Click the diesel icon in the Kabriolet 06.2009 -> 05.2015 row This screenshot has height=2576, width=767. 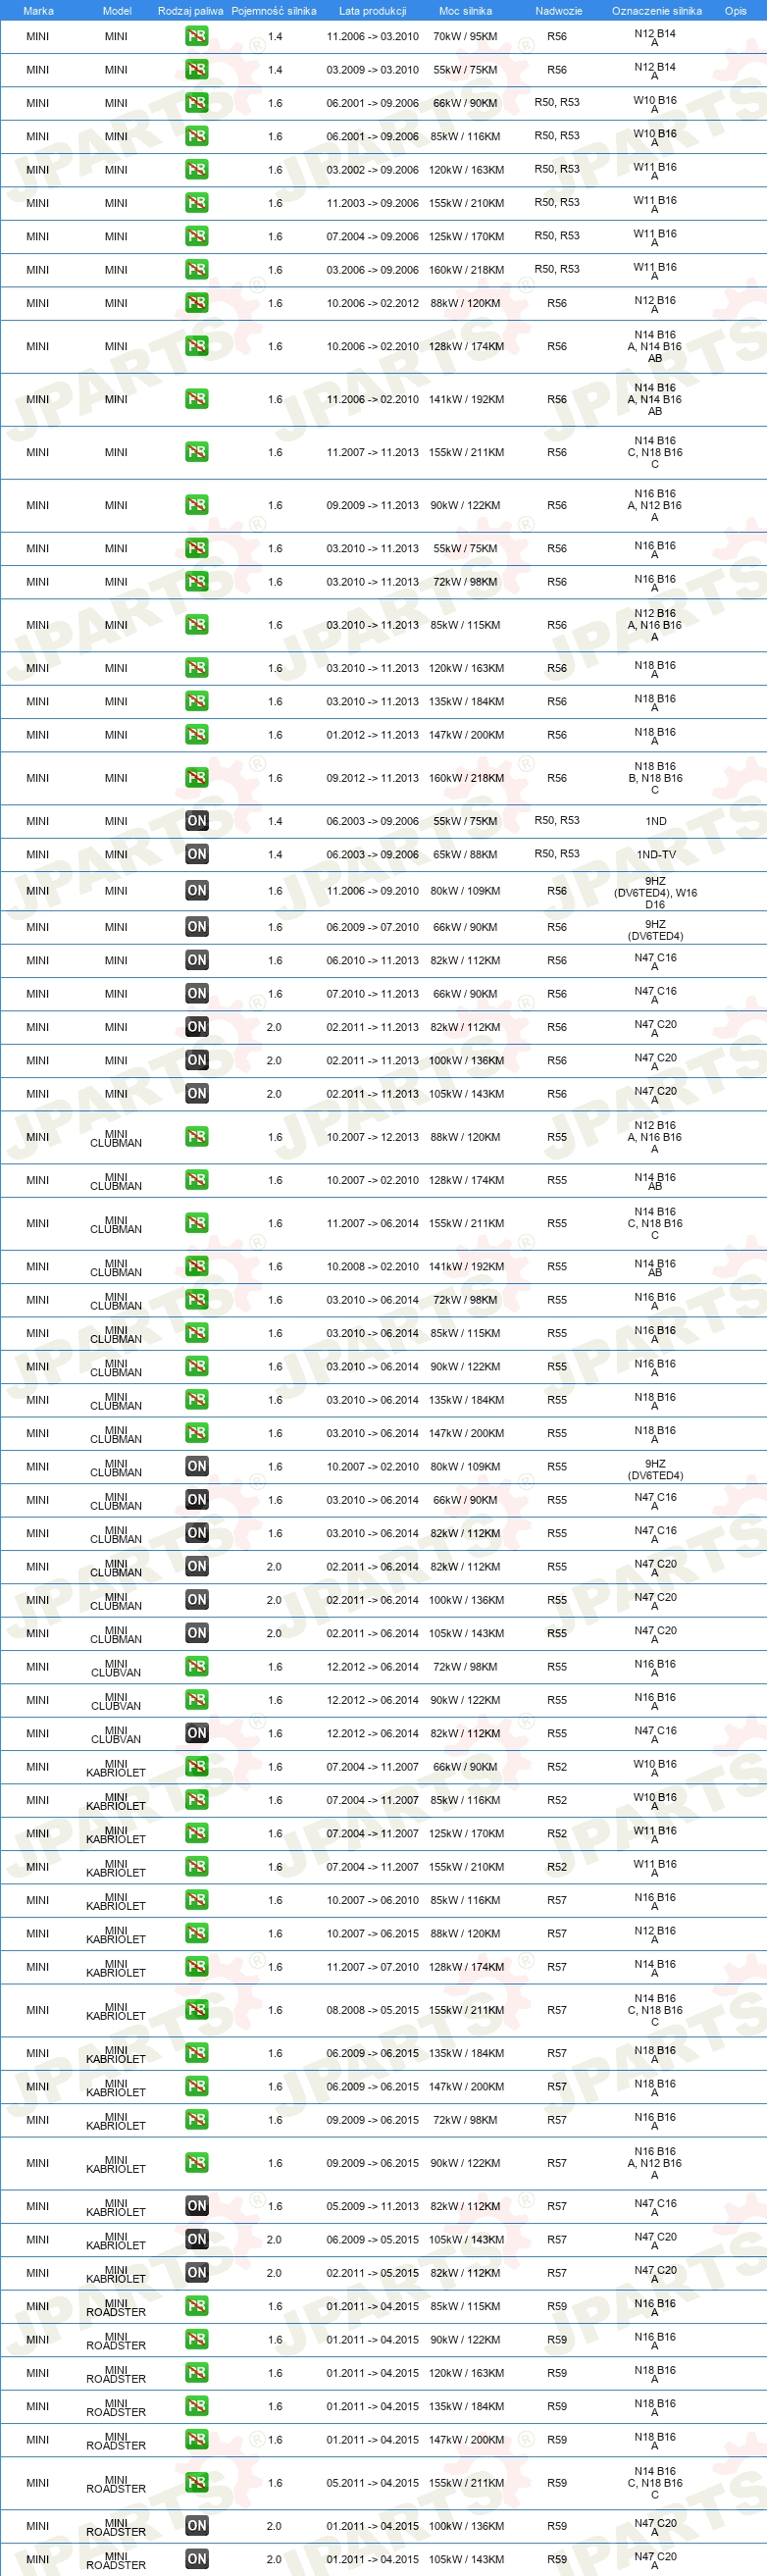tap(197, 2240)
